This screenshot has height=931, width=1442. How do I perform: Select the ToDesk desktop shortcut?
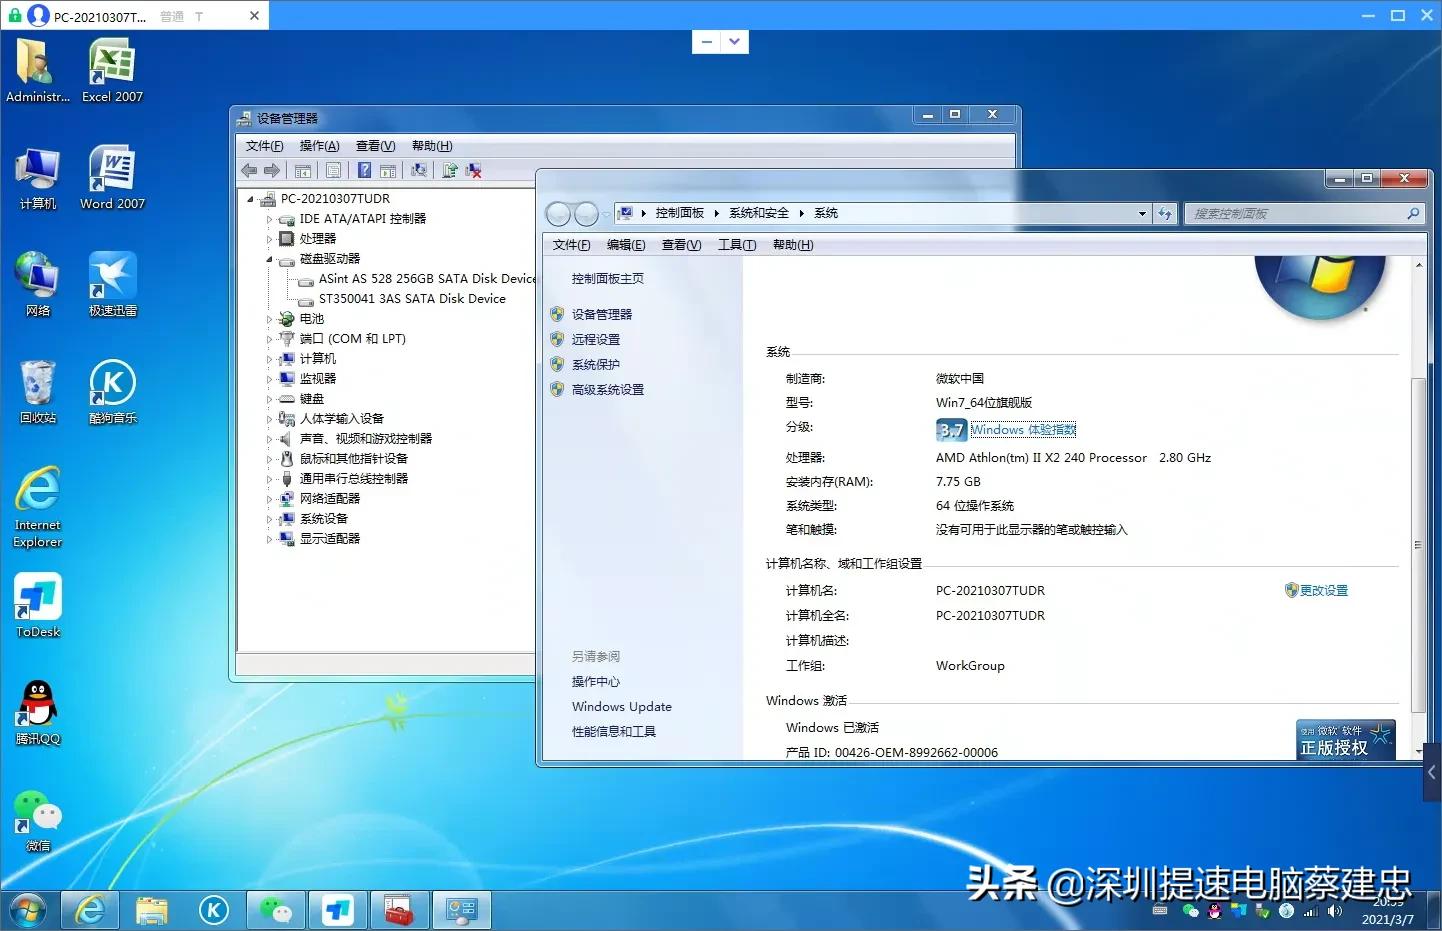tap(38, 605)
